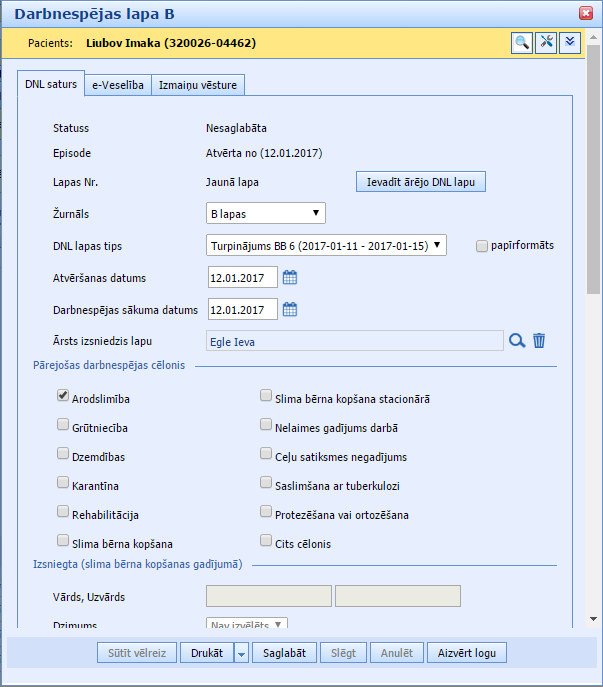Switch to the e-Veselība tab
This screenshot has width=603, height=687.
coord(118,85)
